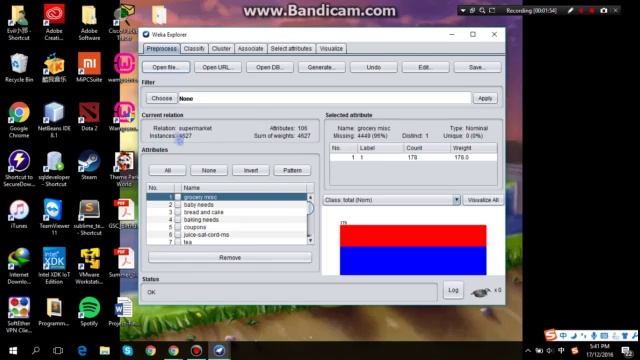This screenshot has width=640, height=360.
Task: Click the Apply filter button
Action: click(x=485, y=98)
